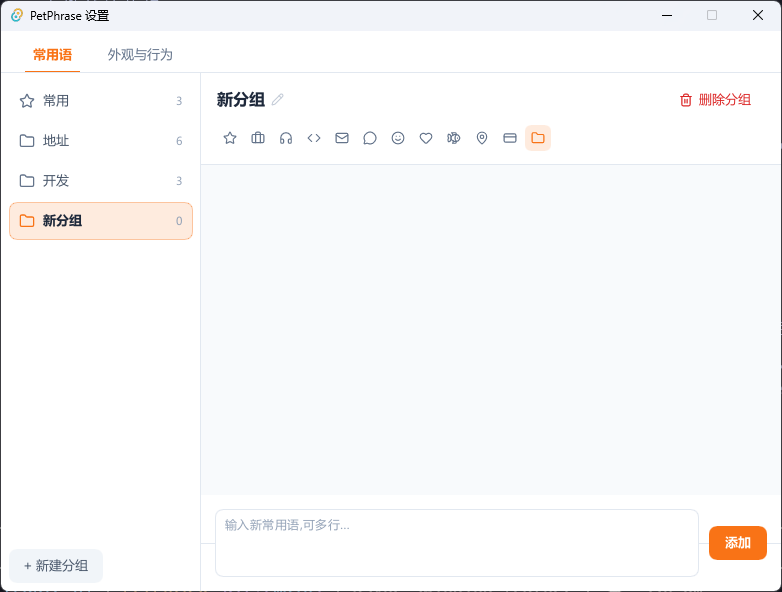Screen dimensions: 782x592
Task: Choose the star icon for the group
Action: (230, 138)
